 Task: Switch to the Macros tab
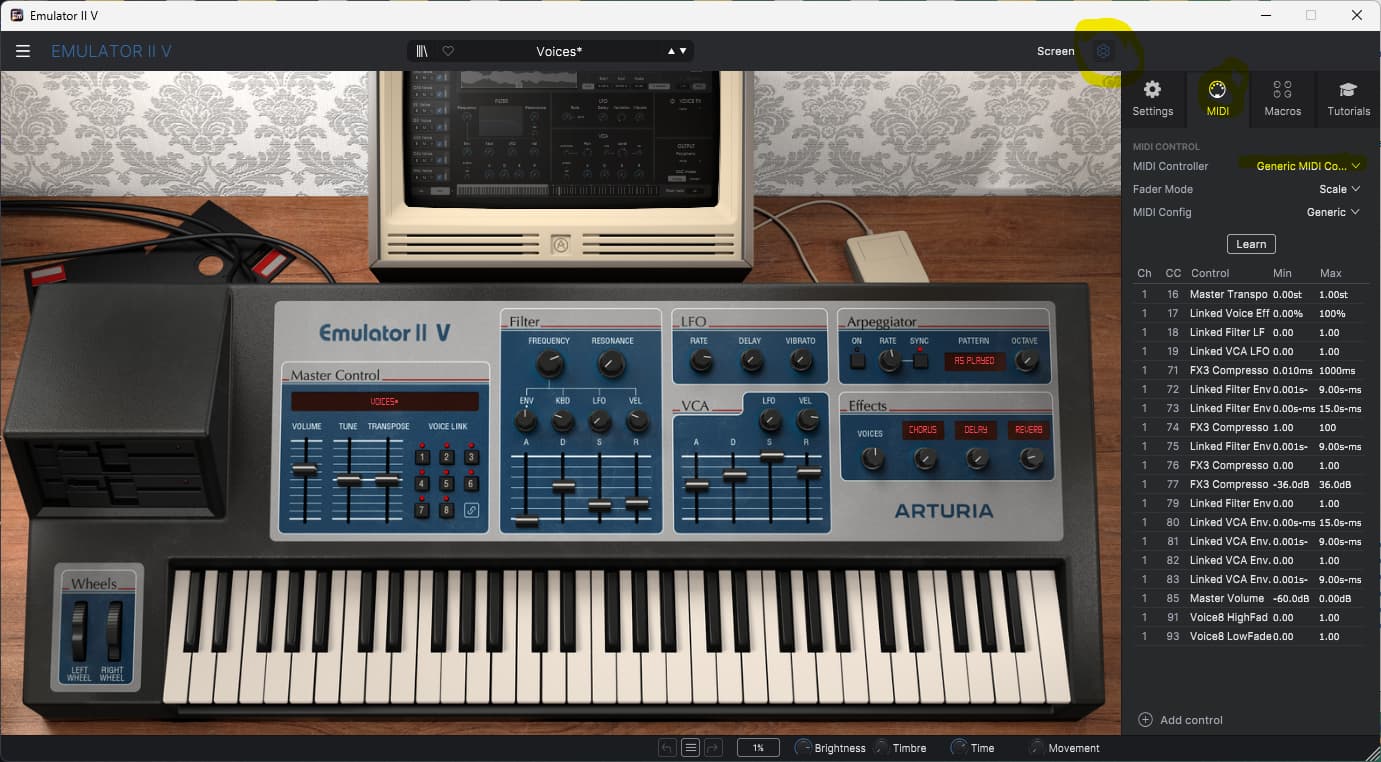point(1282,98)
